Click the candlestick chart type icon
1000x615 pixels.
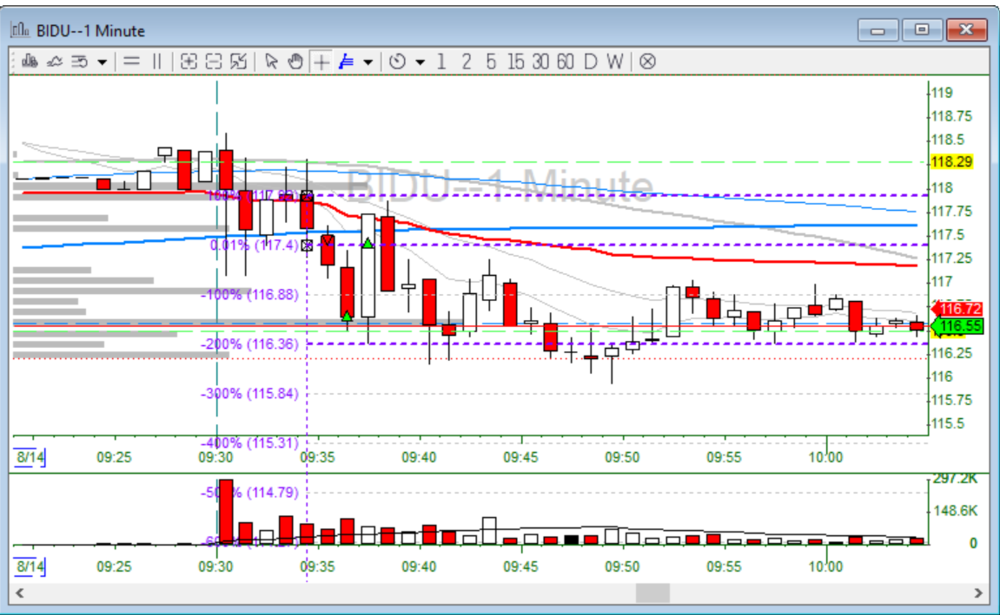[29, 62]
